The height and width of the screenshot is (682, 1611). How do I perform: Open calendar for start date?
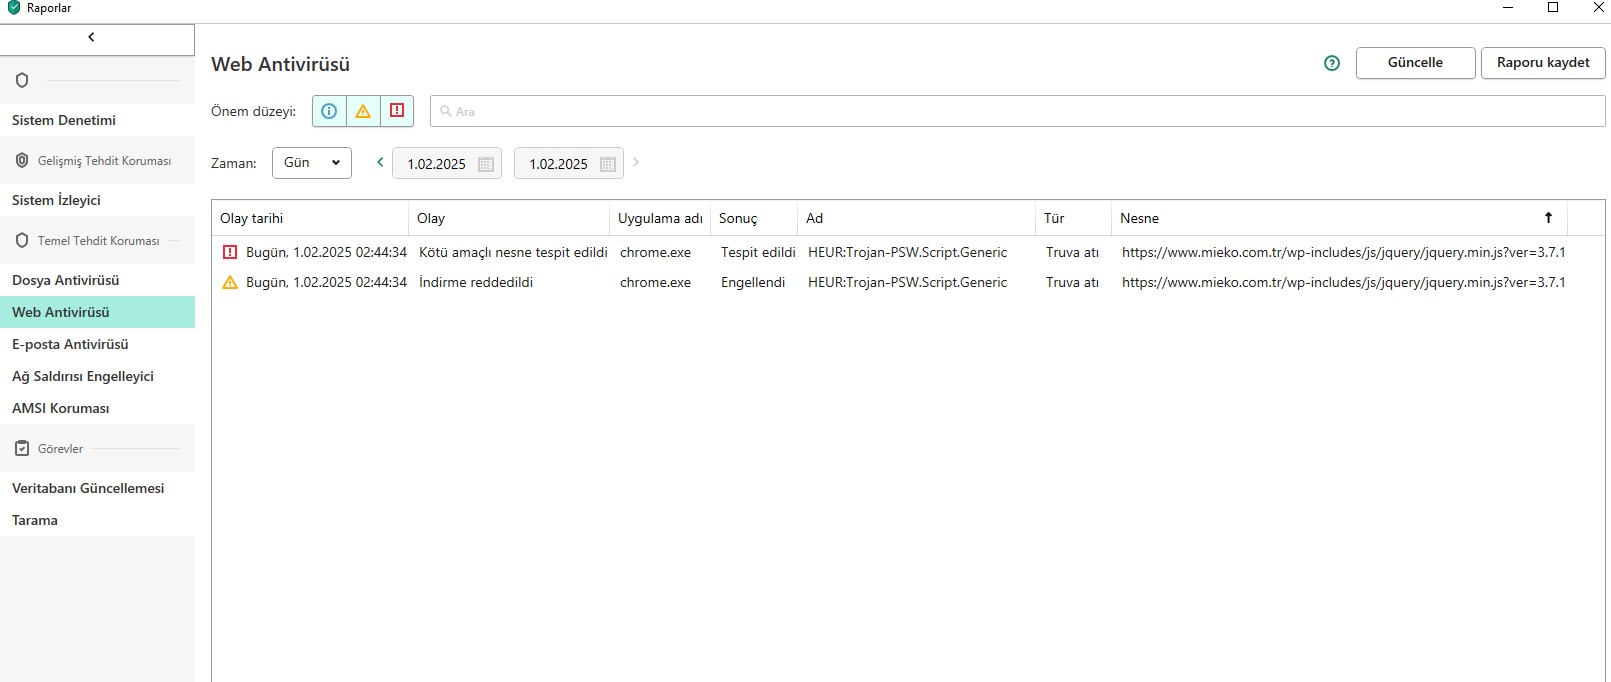coord(486,164)
